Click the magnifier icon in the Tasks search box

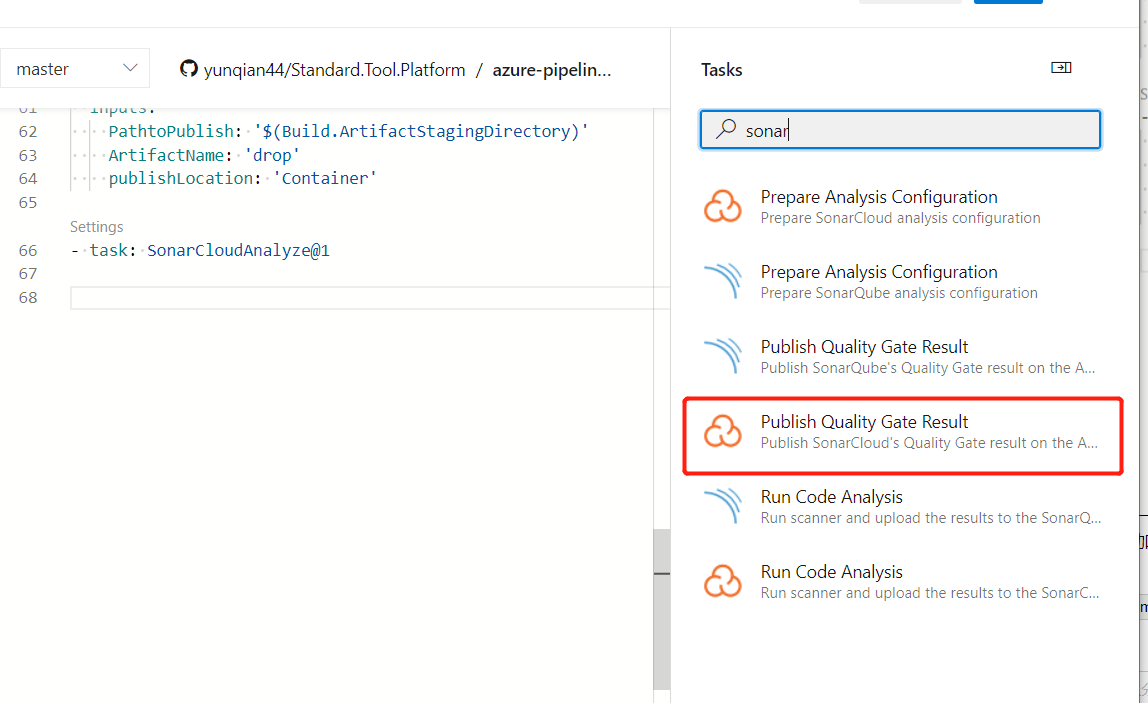pyautogui.click(x=728, y=129)
